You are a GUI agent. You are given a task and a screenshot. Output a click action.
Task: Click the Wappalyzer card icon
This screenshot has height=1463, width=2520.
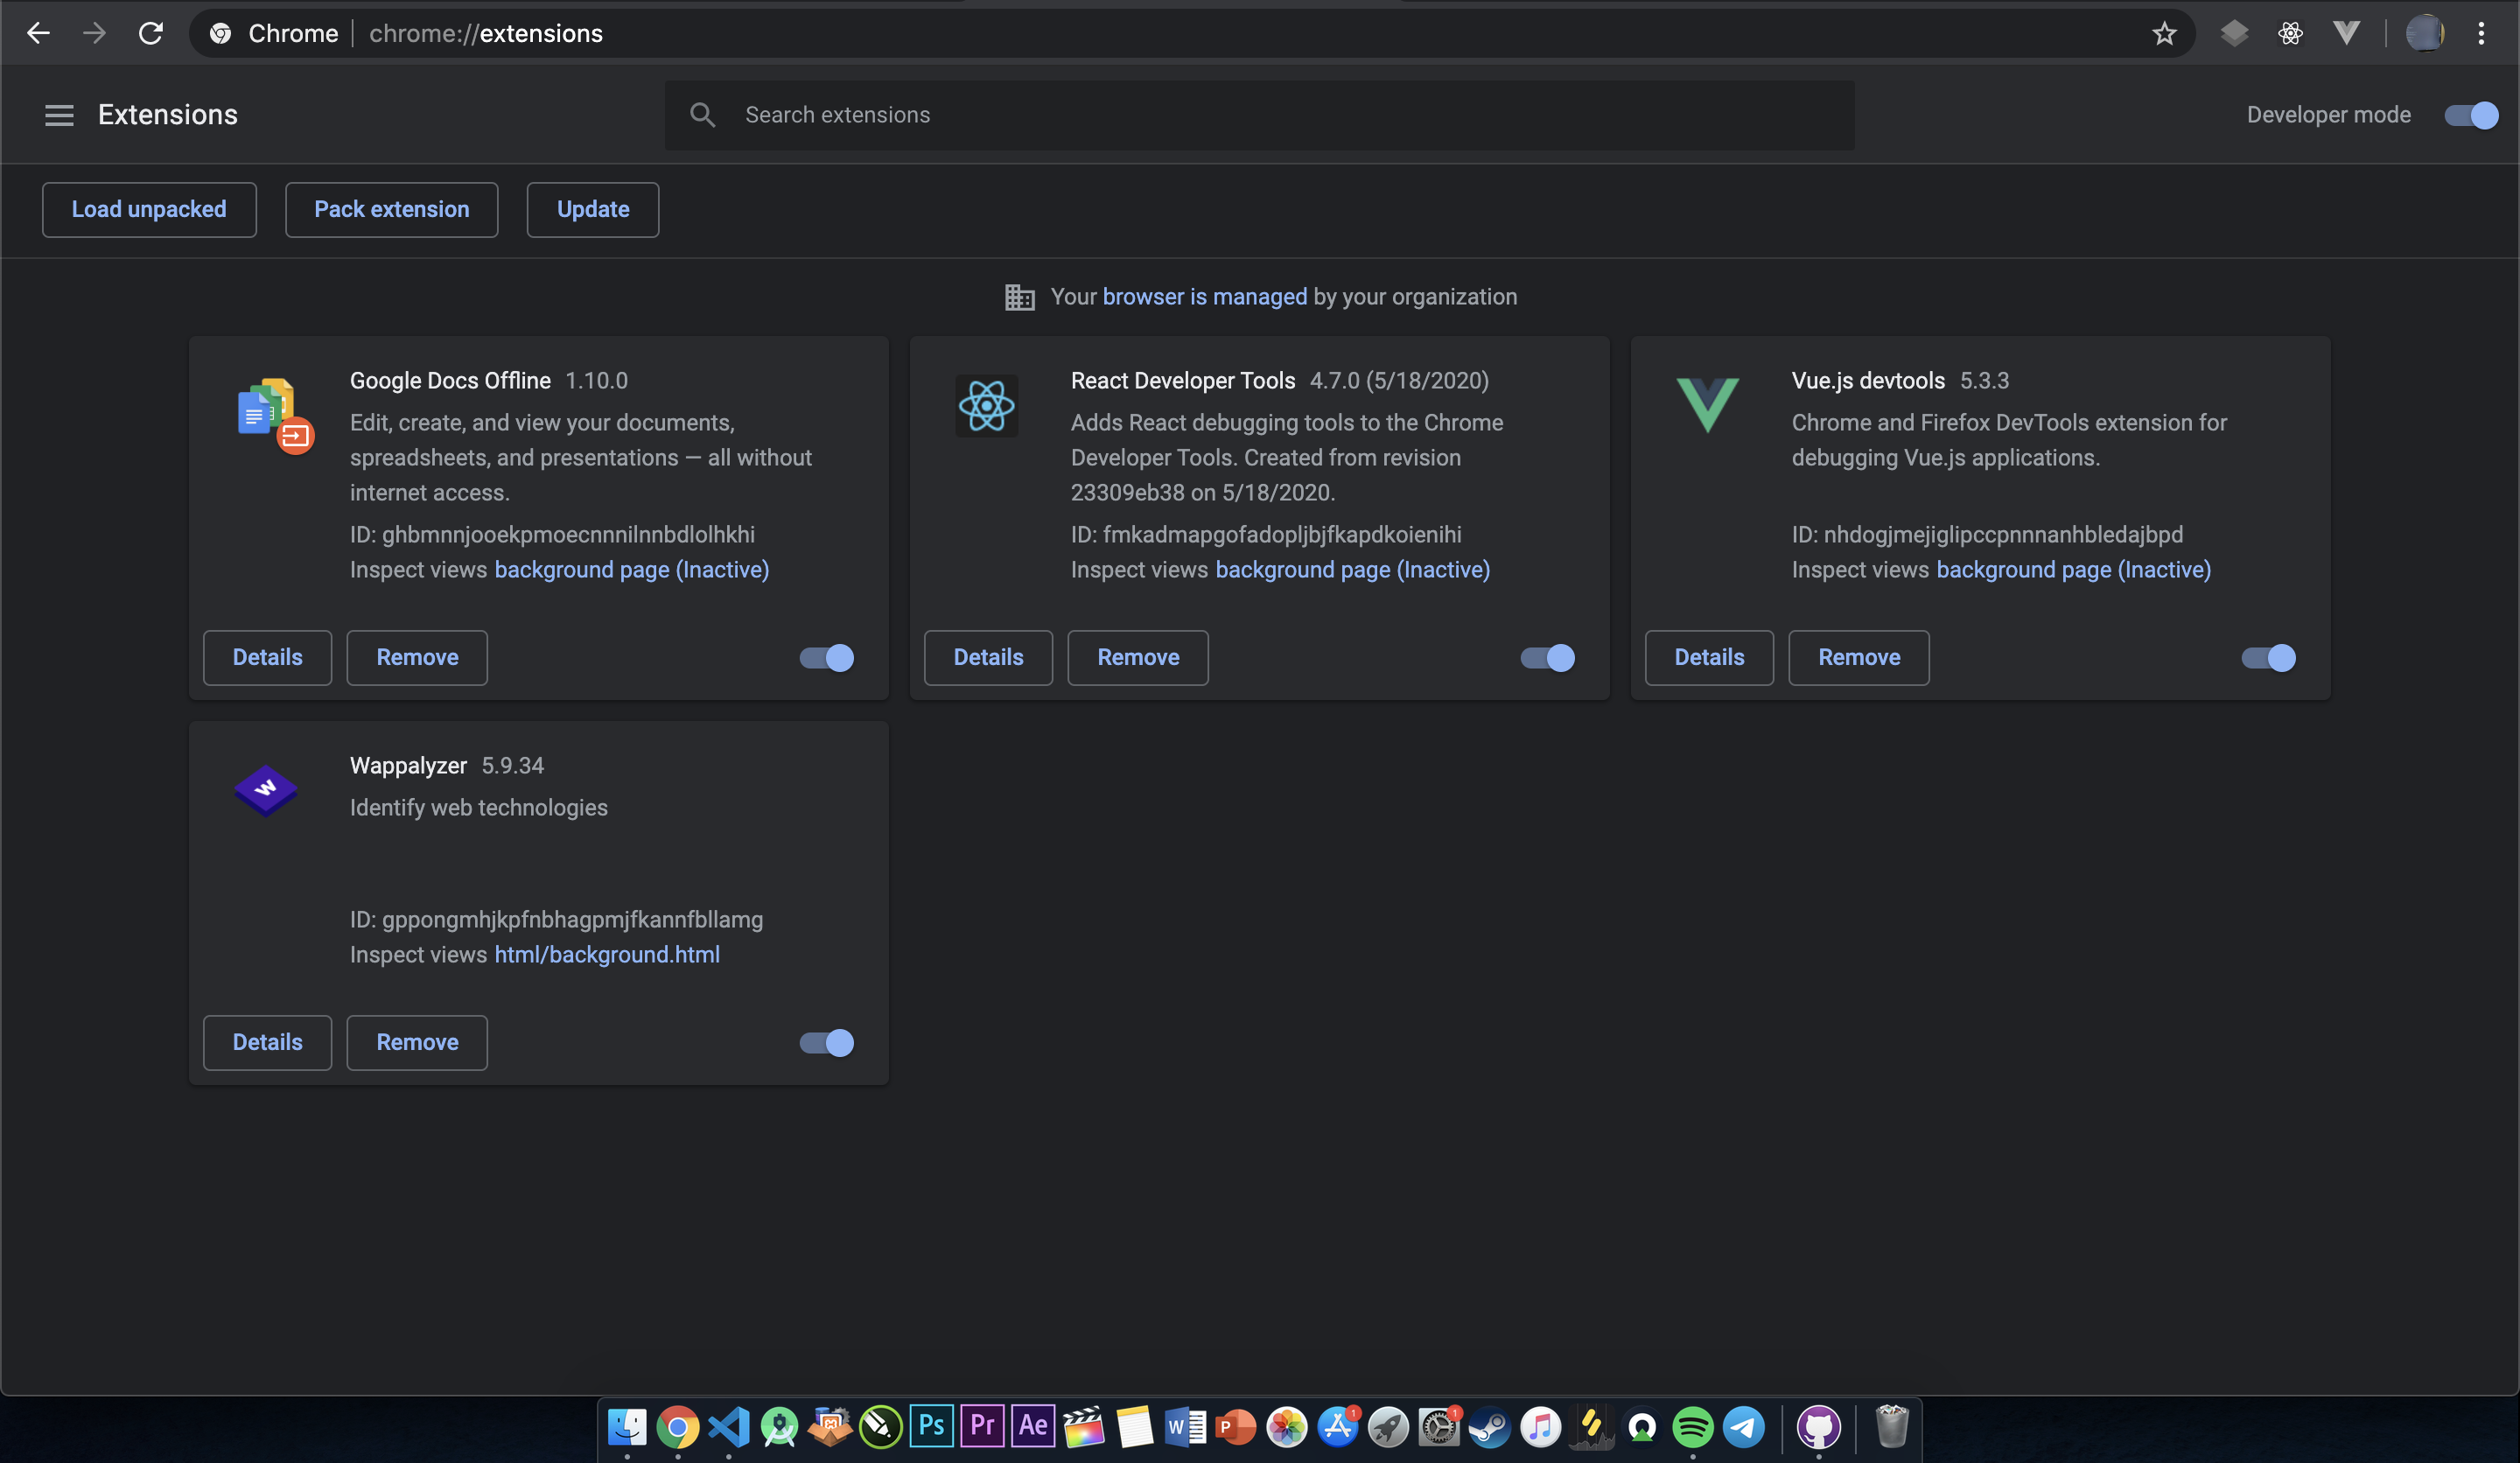pyautogui.click(x=265, y=790)
